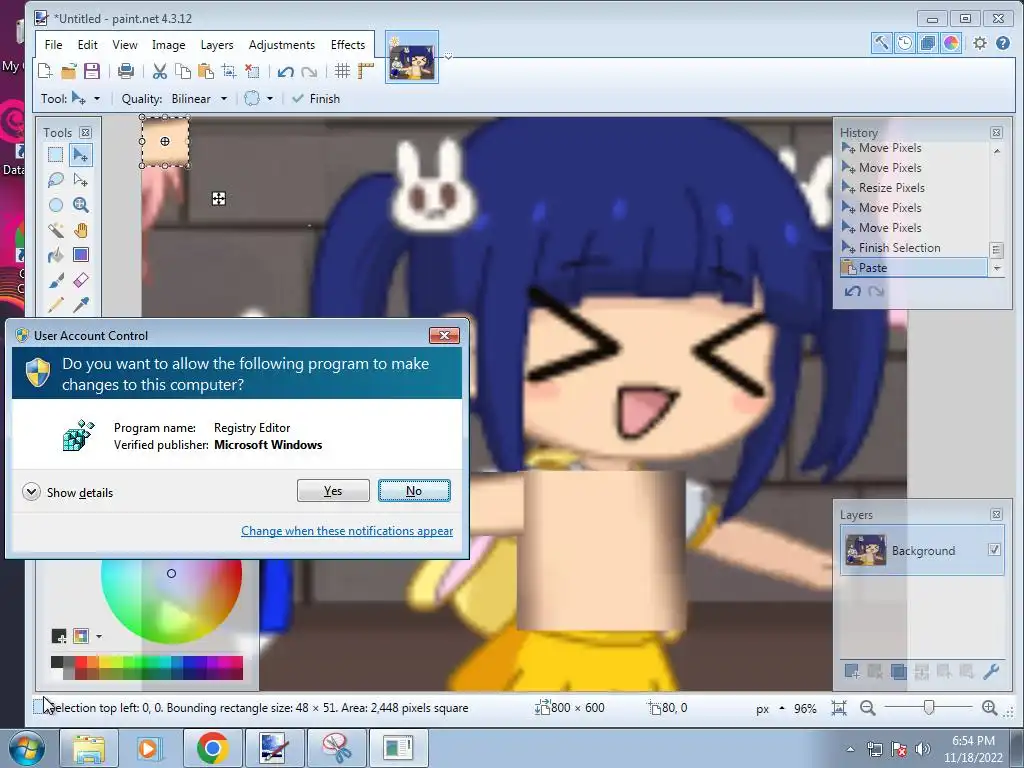Expand the image list arrow beside thumbnail
Screen dimensions: 1024x768
click(448, 57)
